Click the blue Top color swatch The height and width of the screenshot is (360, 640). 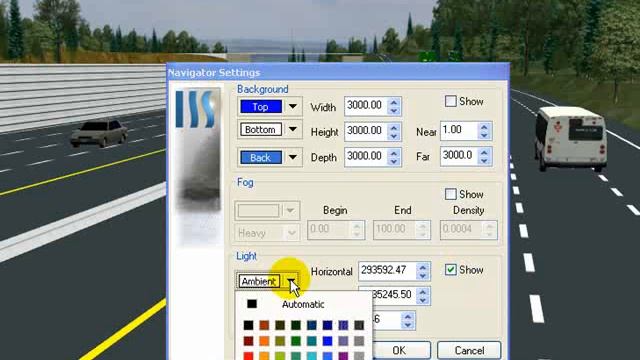coord(261,107)
